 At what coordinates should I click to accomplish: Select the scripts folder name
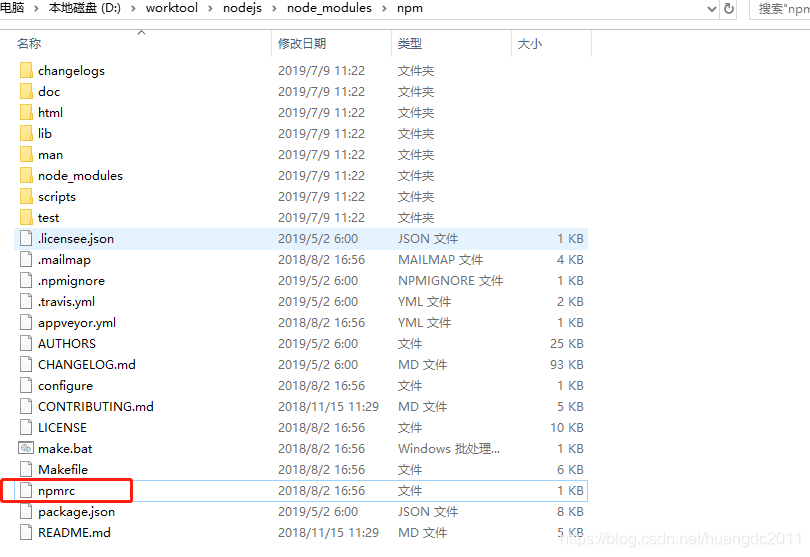(x=57, y=197)
